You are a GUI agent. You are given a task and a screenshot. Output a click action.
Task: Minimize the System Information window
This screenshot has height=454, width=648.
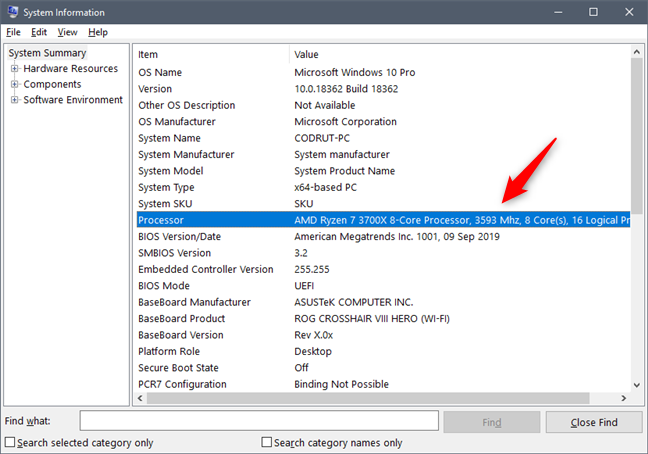pos(558,12)
